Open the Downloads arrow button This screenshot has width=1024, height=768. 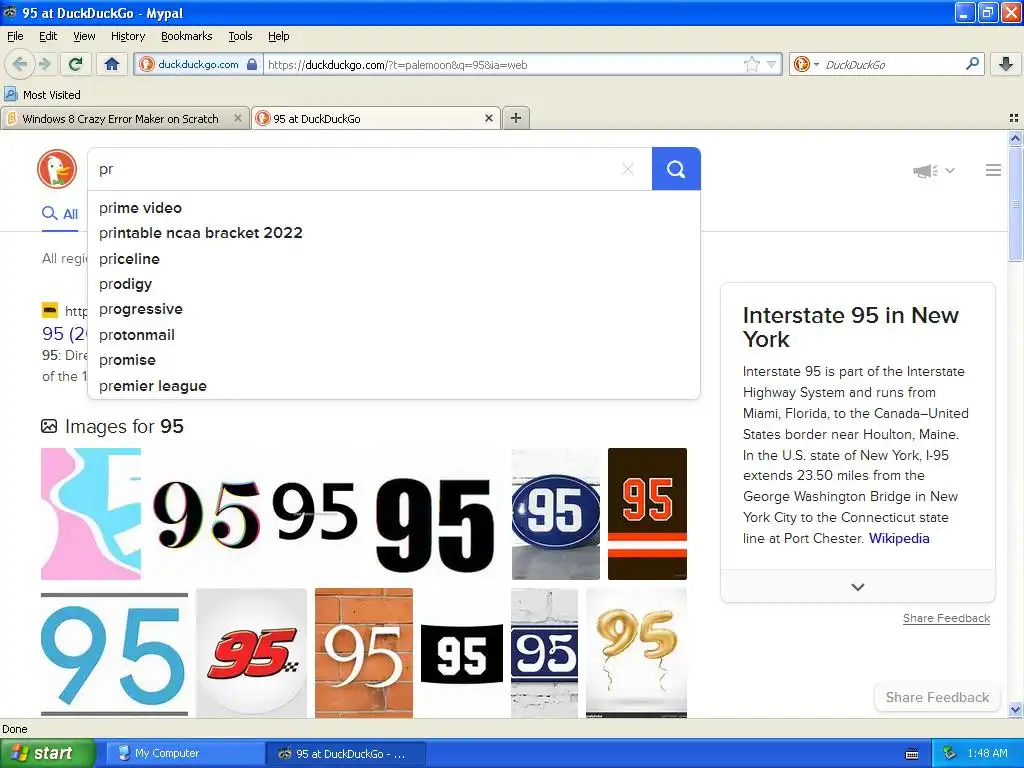pos(1006,64)
